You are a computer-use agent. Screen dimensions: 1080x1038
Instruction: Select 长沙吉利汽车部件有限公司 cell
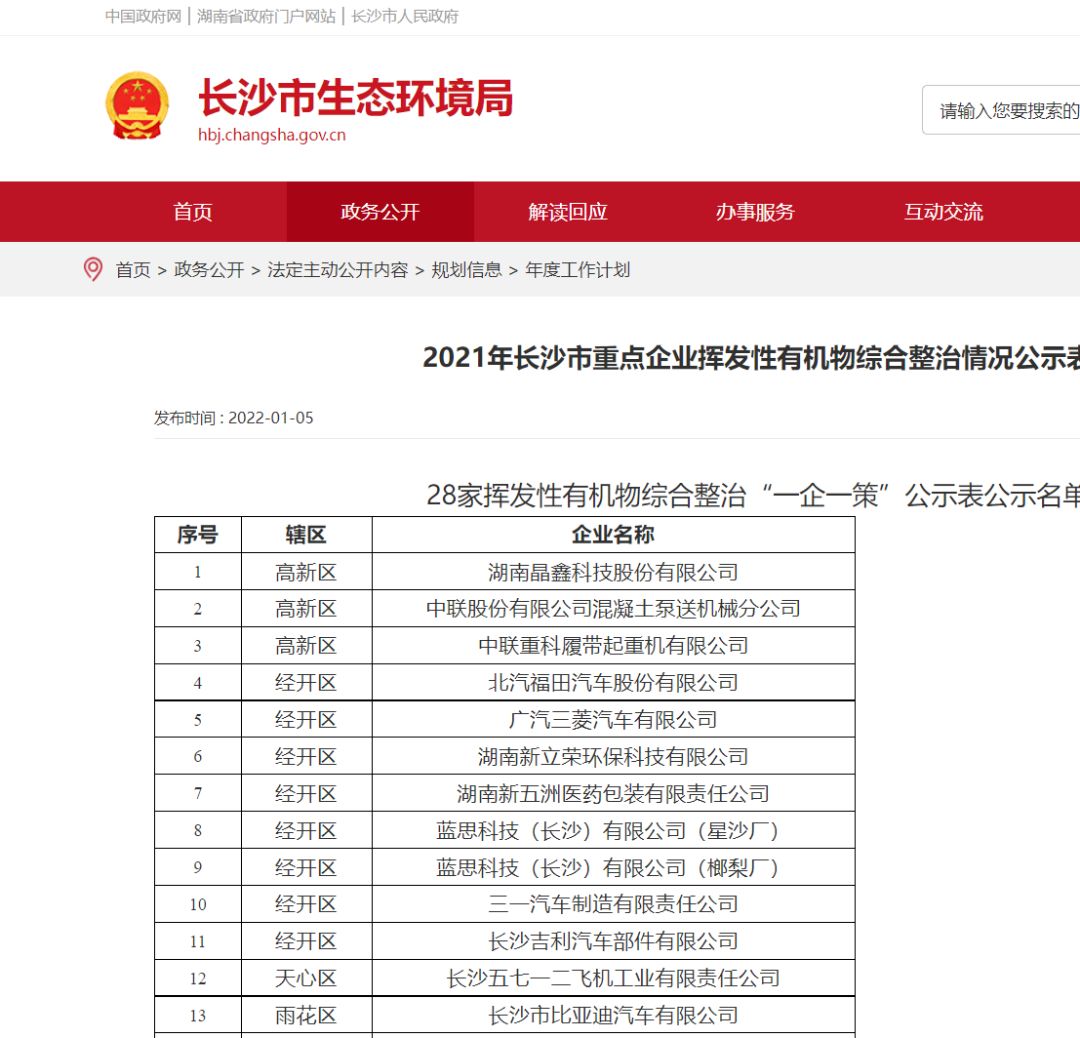(614, 942)
